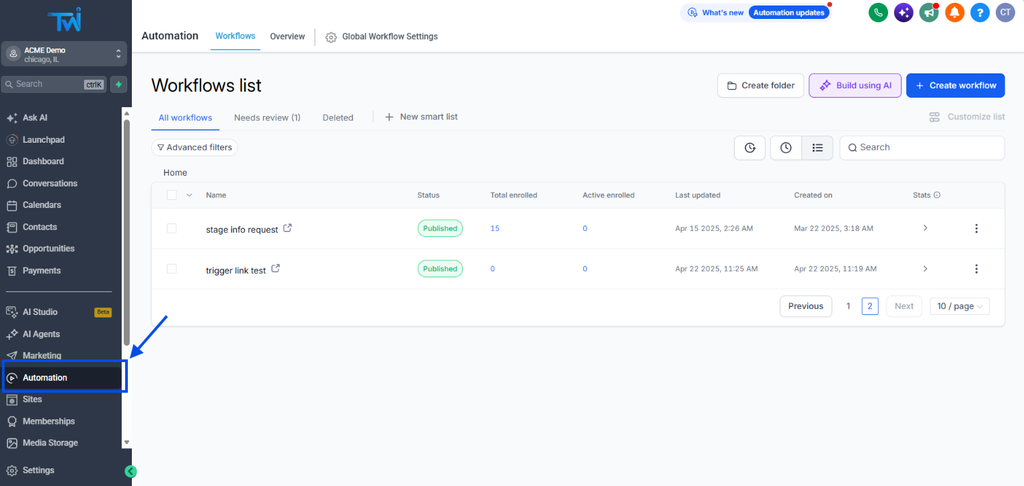This screenshot has height=486, width=1024.
Task: Click New smart list
Action: (421, 117)
